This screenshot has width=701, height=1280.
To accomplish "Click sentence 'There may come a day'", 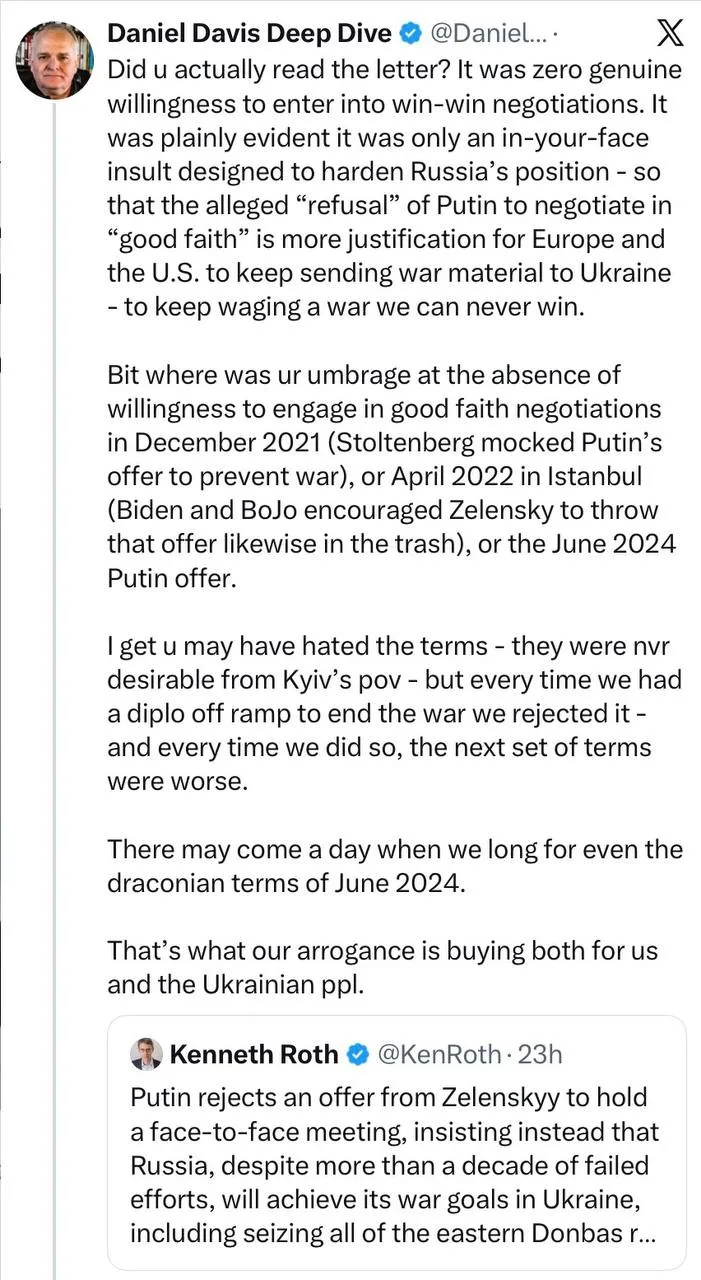I will [395, 867].
